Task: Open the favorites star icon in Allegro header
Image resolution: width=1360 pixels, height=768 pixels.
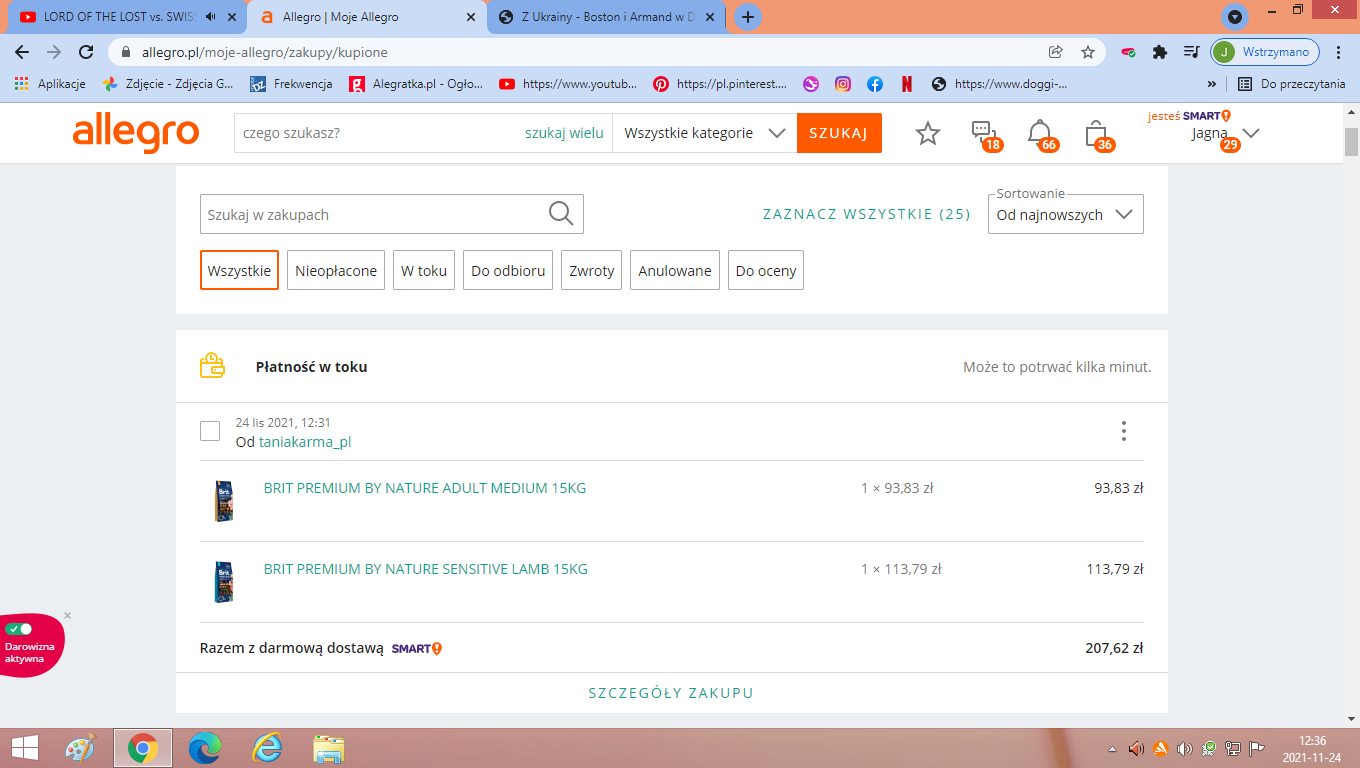Action: pos(928,133)
